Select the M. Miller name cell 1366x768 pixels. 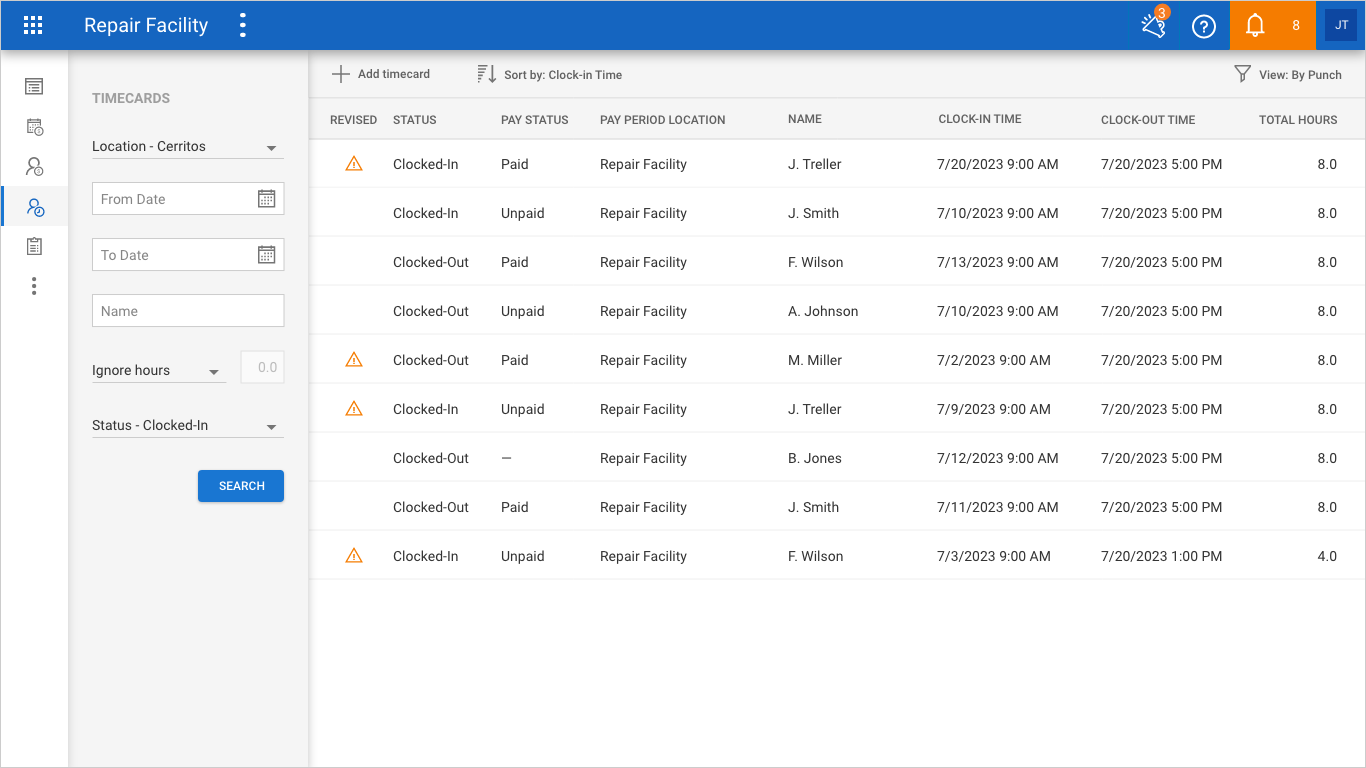pos(815,360)
